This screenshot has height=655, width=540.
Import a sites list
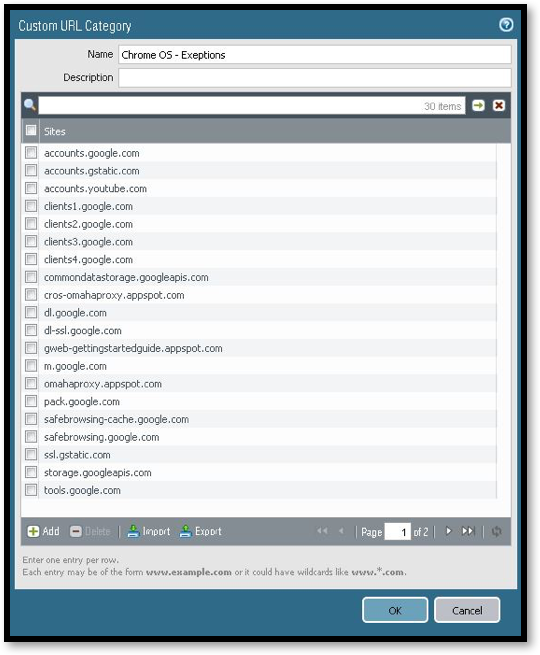click(x=149, y=531)
